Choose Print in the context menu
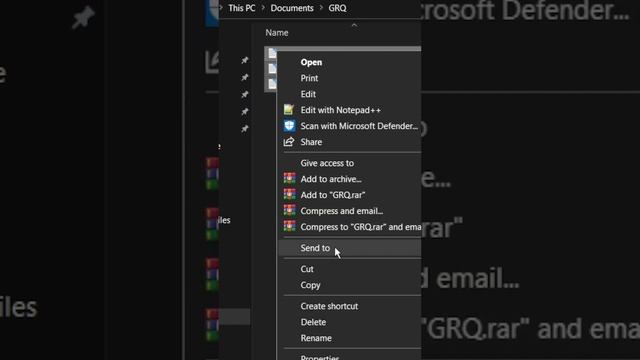This screenshot has height=360, width=640. click(x=309, y=78)
